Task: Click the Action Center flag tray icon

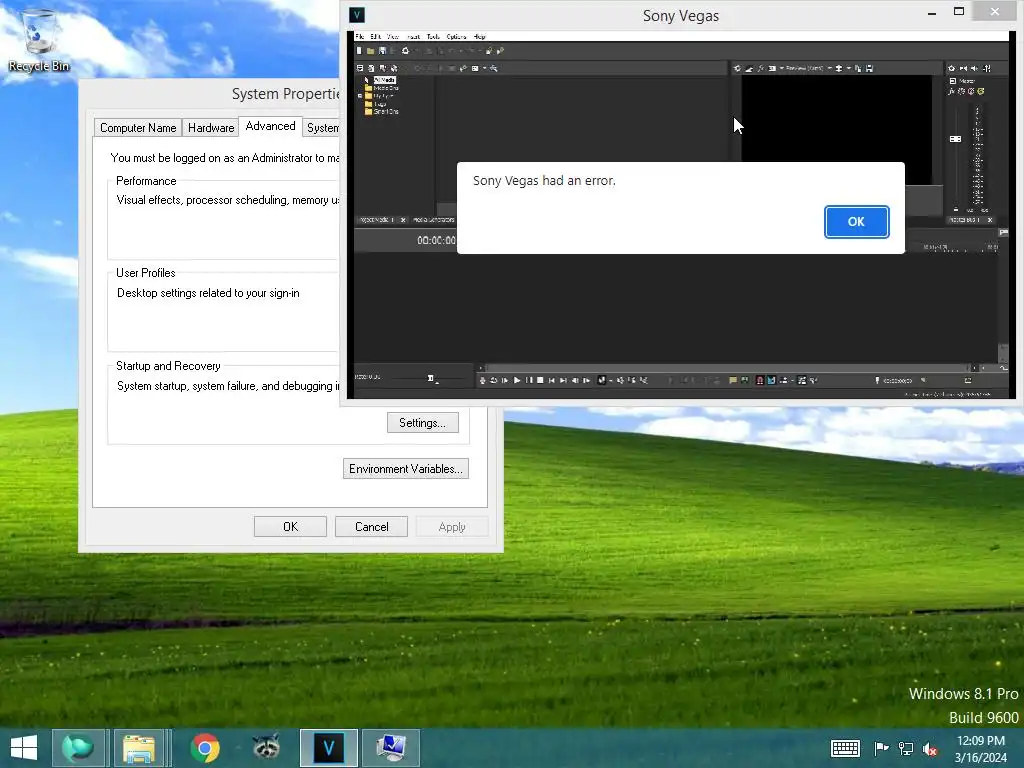Action: pyautogui.click(x=881, y=748)
